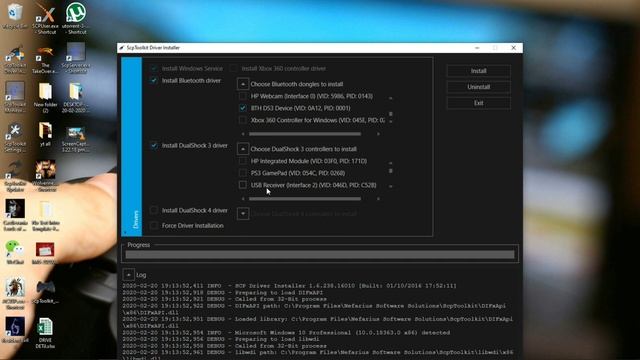Open the ScpToolkit Updater desktop icon
This screenshot has width=640, height=360.
pos(15,176)
